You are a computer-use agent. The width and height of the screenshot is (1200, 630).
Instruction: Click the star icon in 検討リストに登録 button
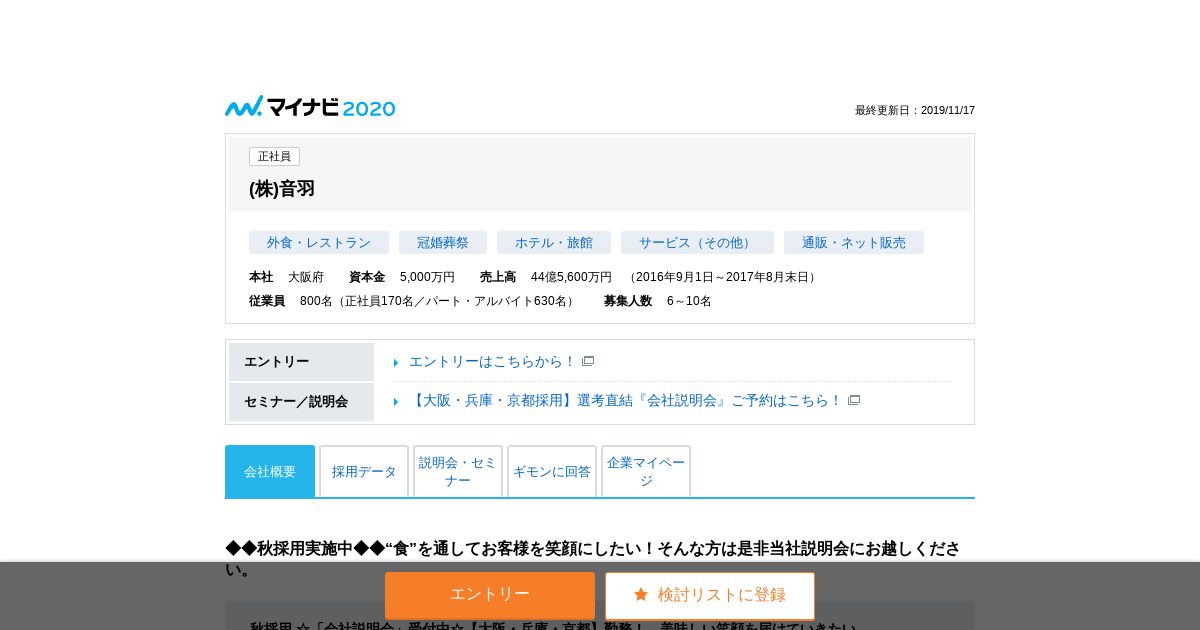(641, 595)
